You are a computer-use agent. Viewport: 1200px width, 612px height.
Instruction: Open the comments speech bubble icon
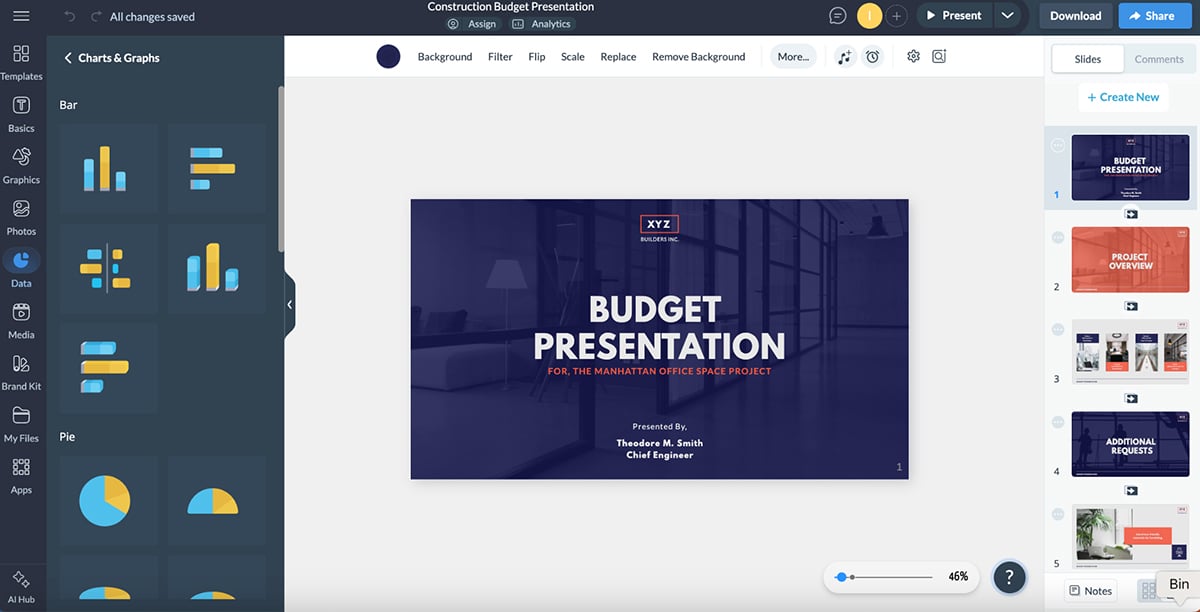(838, 16)
